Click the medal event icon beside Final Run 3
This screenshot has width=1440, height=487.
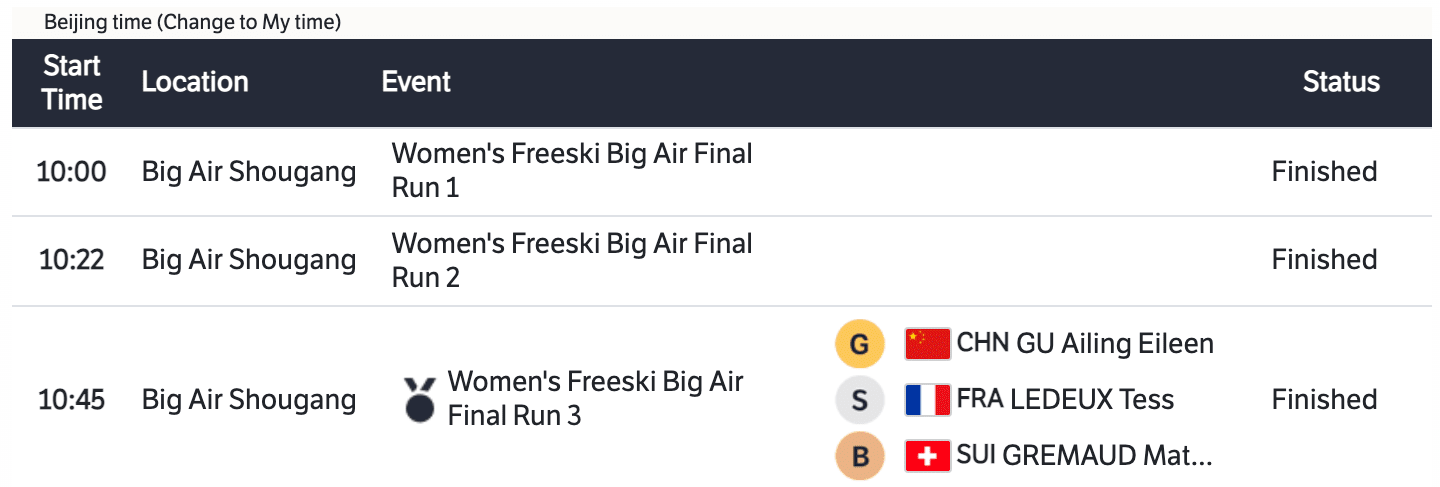420,398
